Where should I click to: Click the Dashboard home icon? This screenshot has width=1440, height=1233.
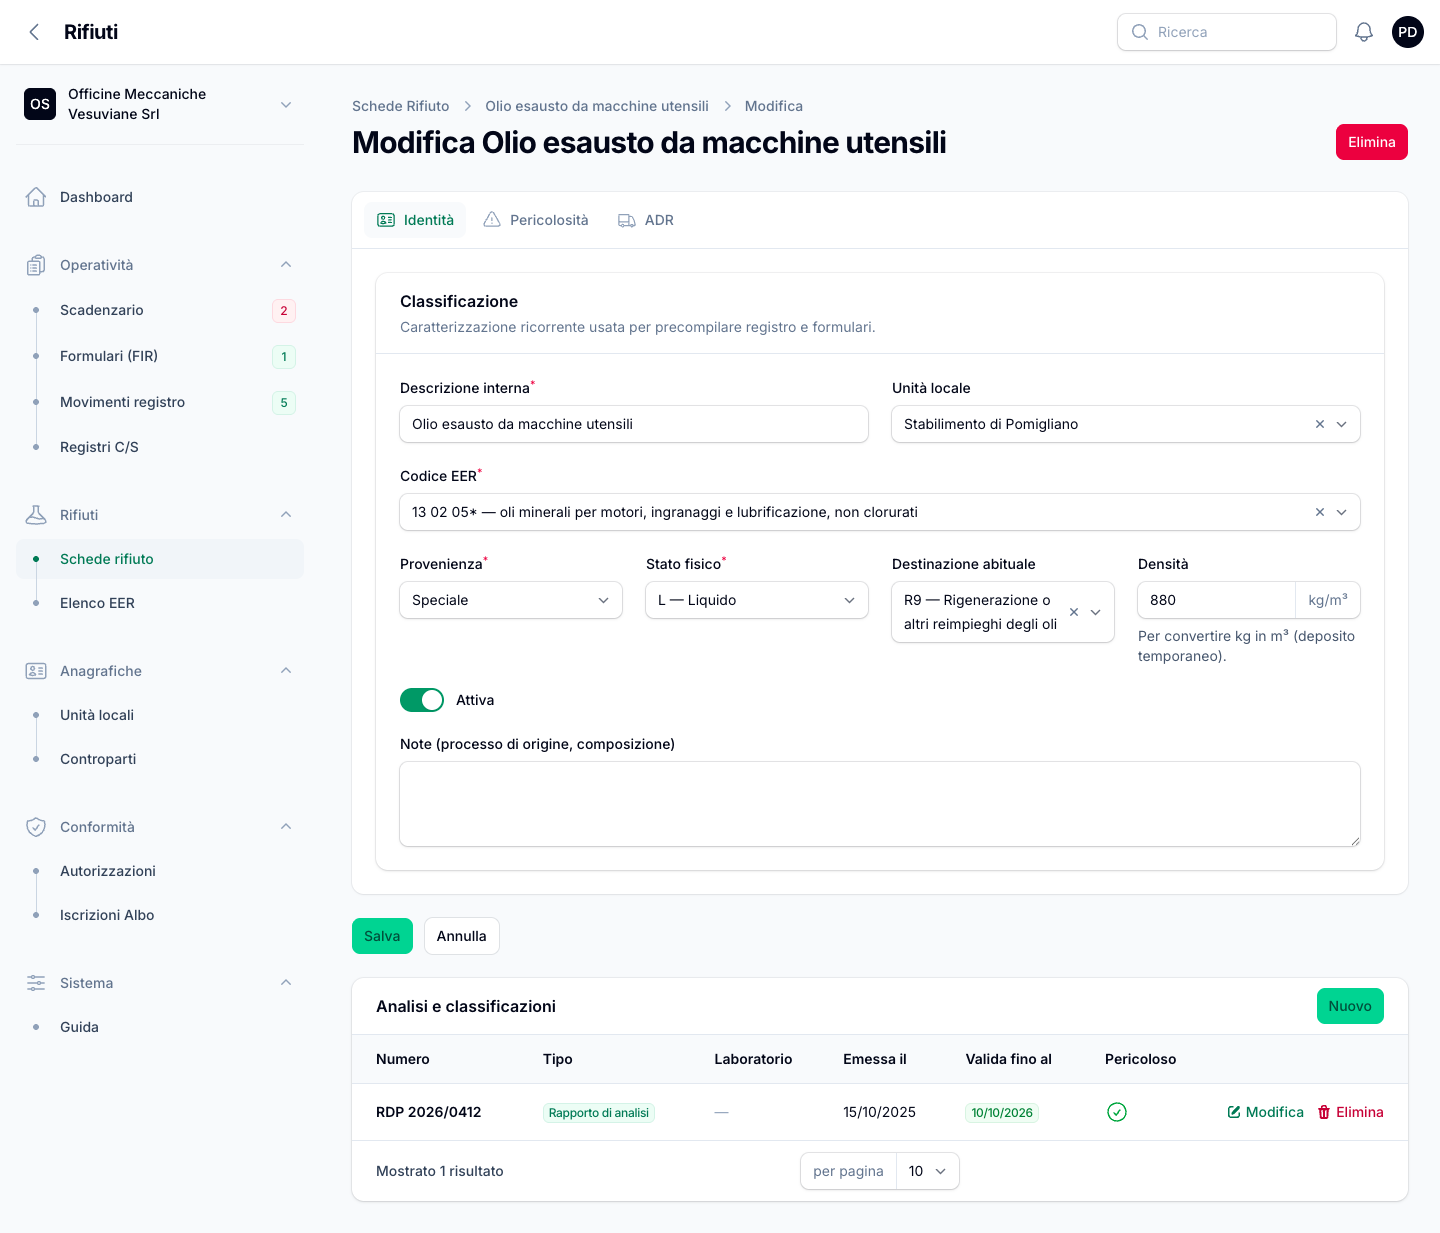tap(36, 197)
